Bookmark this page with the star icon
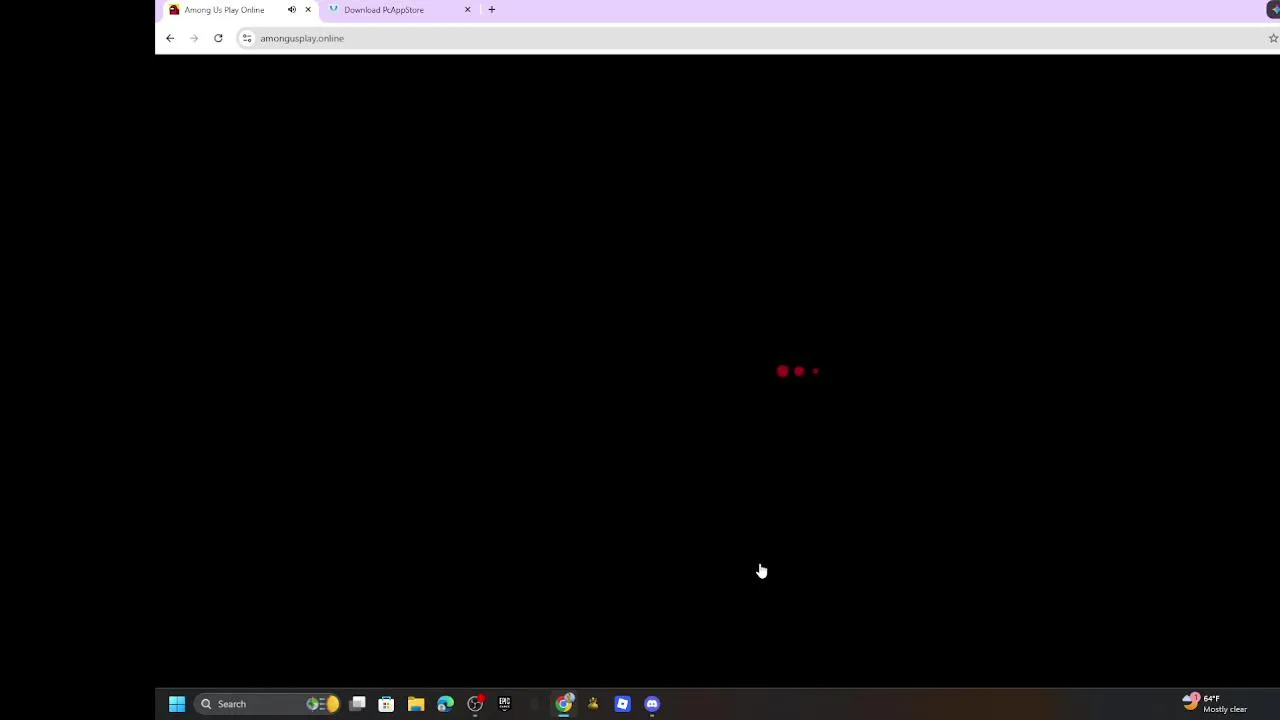1280x720 pixels. (1273, 38)
